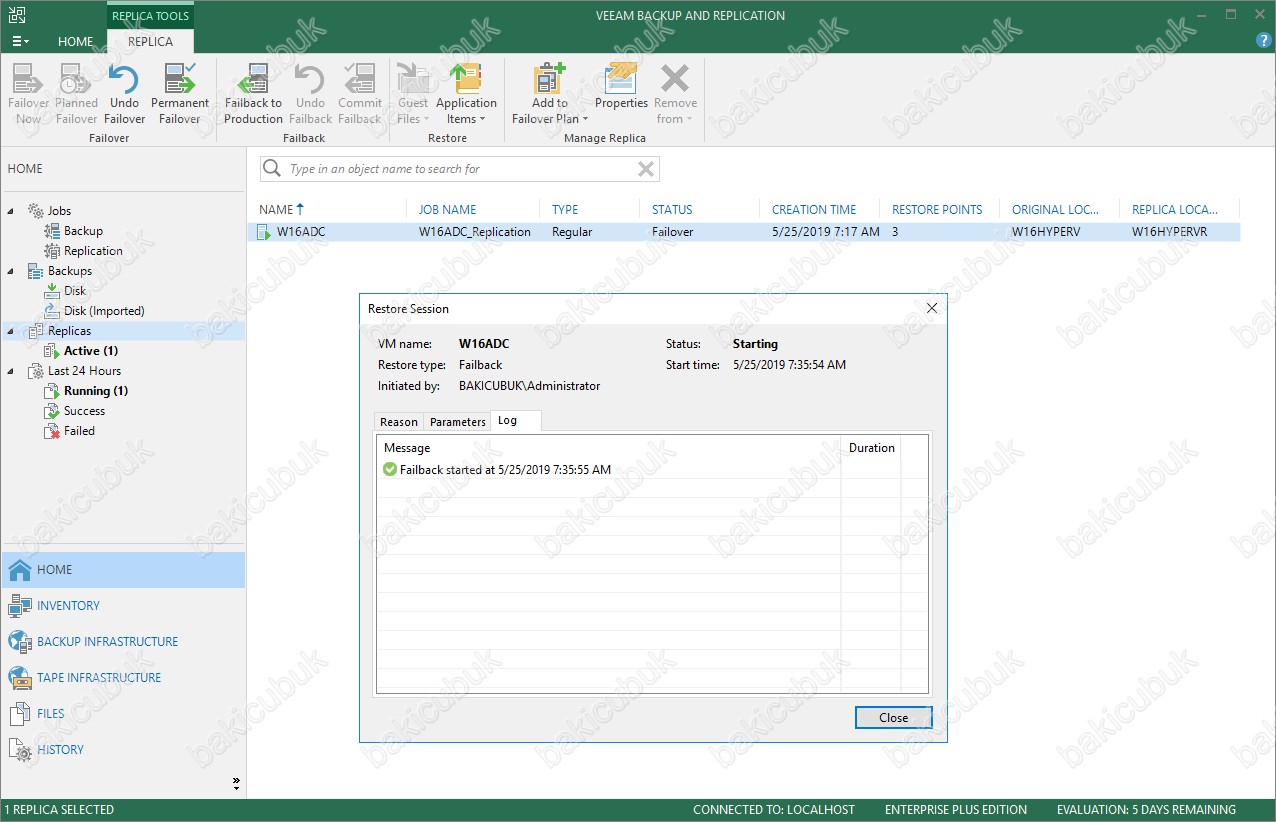Sort by the RESTORE POINTS column header

(x=937, y=209)
